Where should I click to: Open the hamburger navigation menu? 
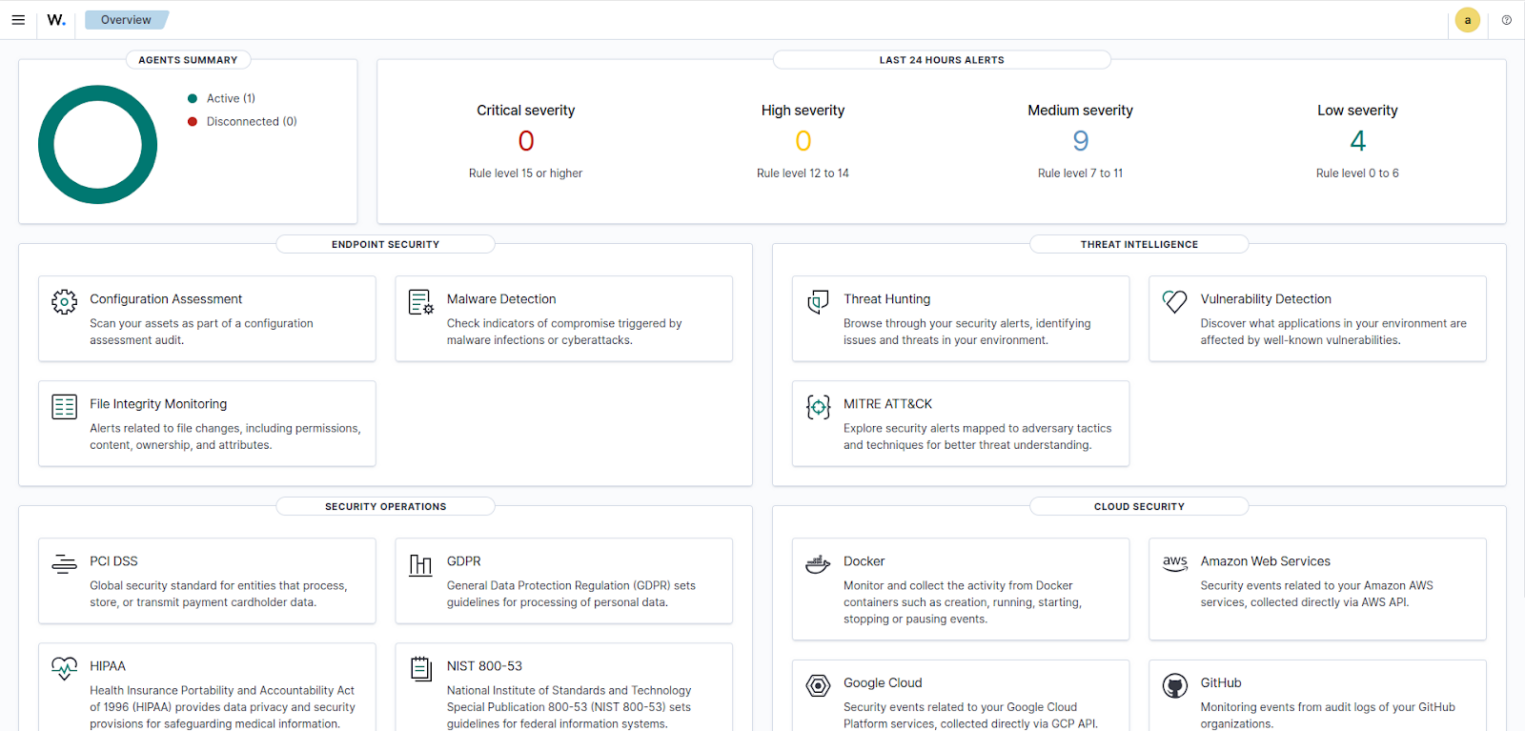(18, 20)
